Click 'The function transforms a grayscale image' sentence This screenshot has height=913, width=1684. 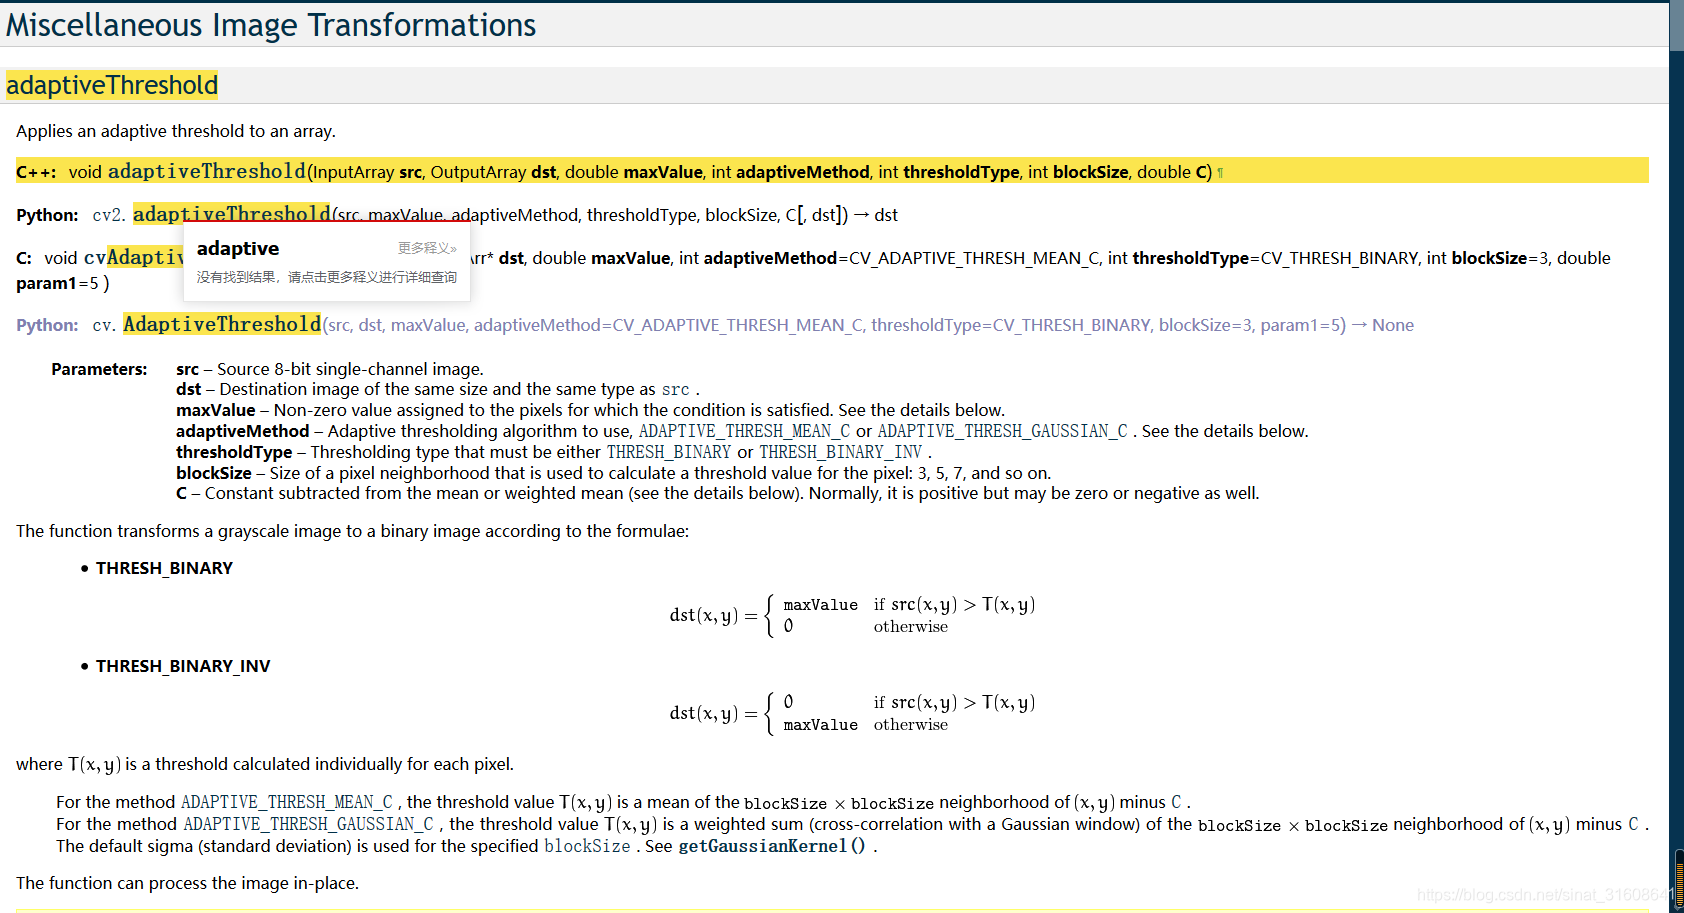pos(352,531)
